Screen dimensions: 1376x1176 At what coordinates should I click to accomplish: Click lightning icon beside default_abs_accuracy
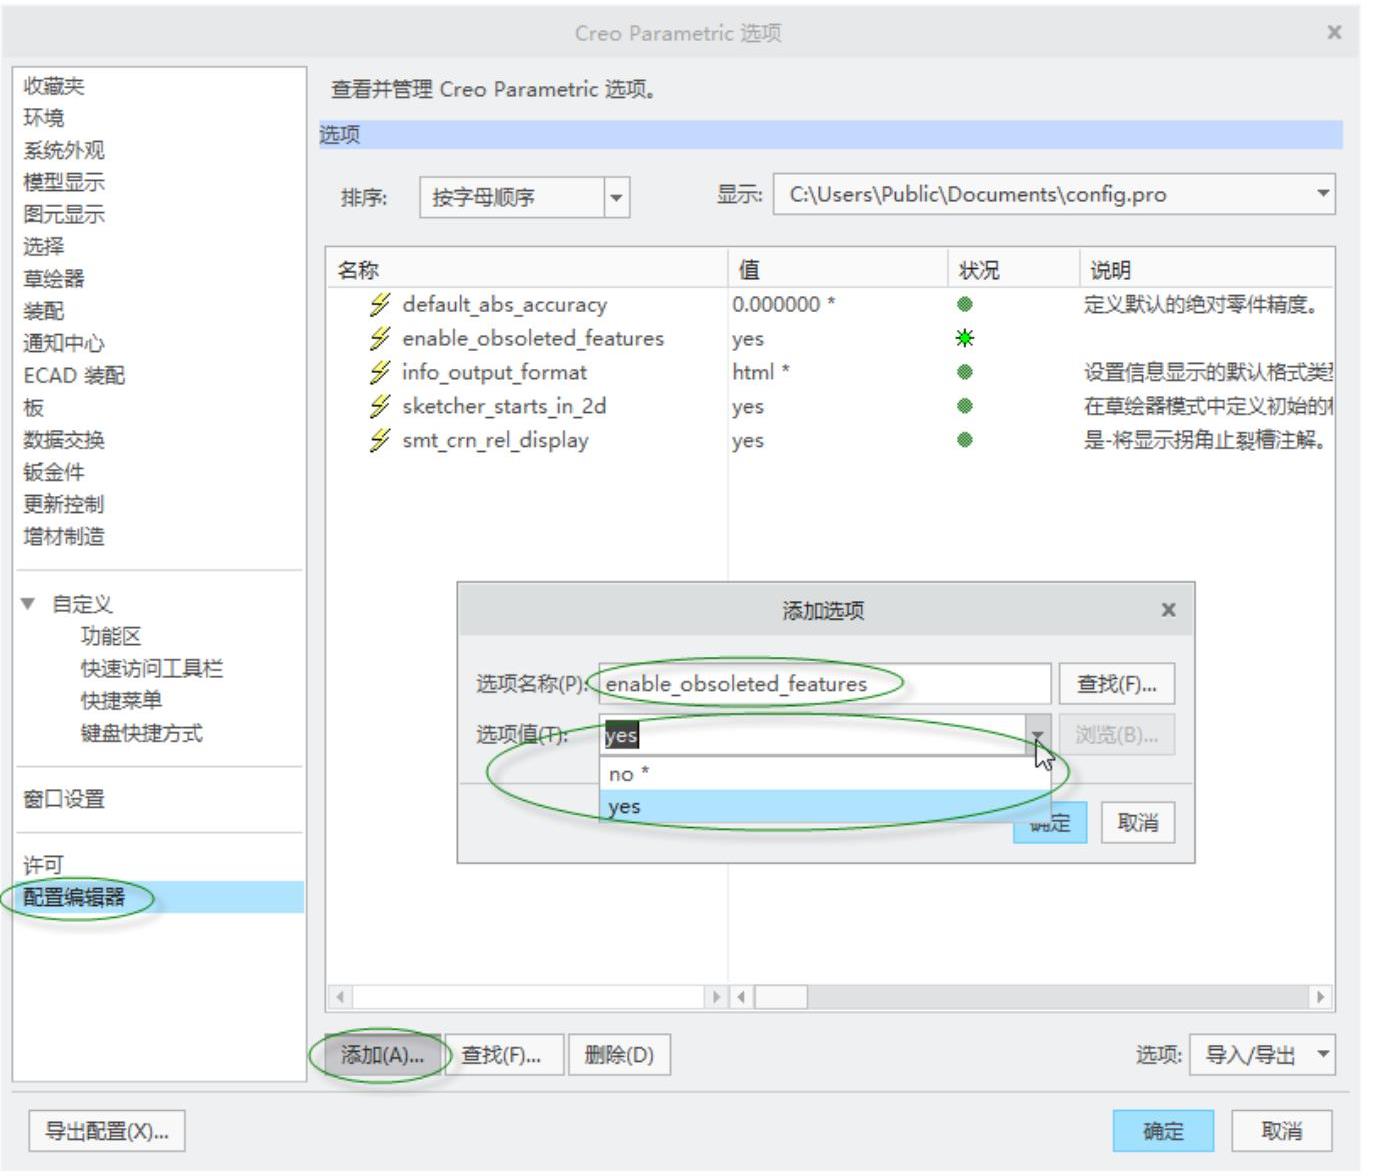[379, 304]
